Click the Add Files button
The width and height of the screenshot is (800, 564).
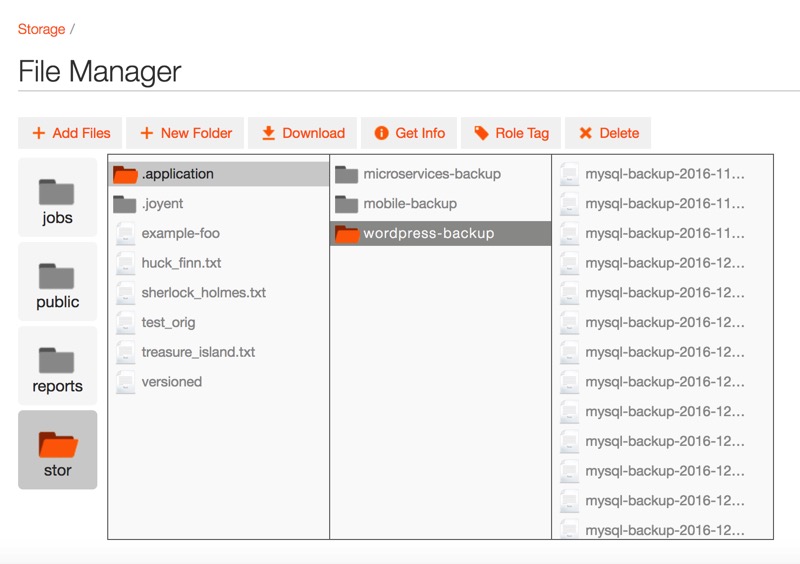(x=70, y=133)
